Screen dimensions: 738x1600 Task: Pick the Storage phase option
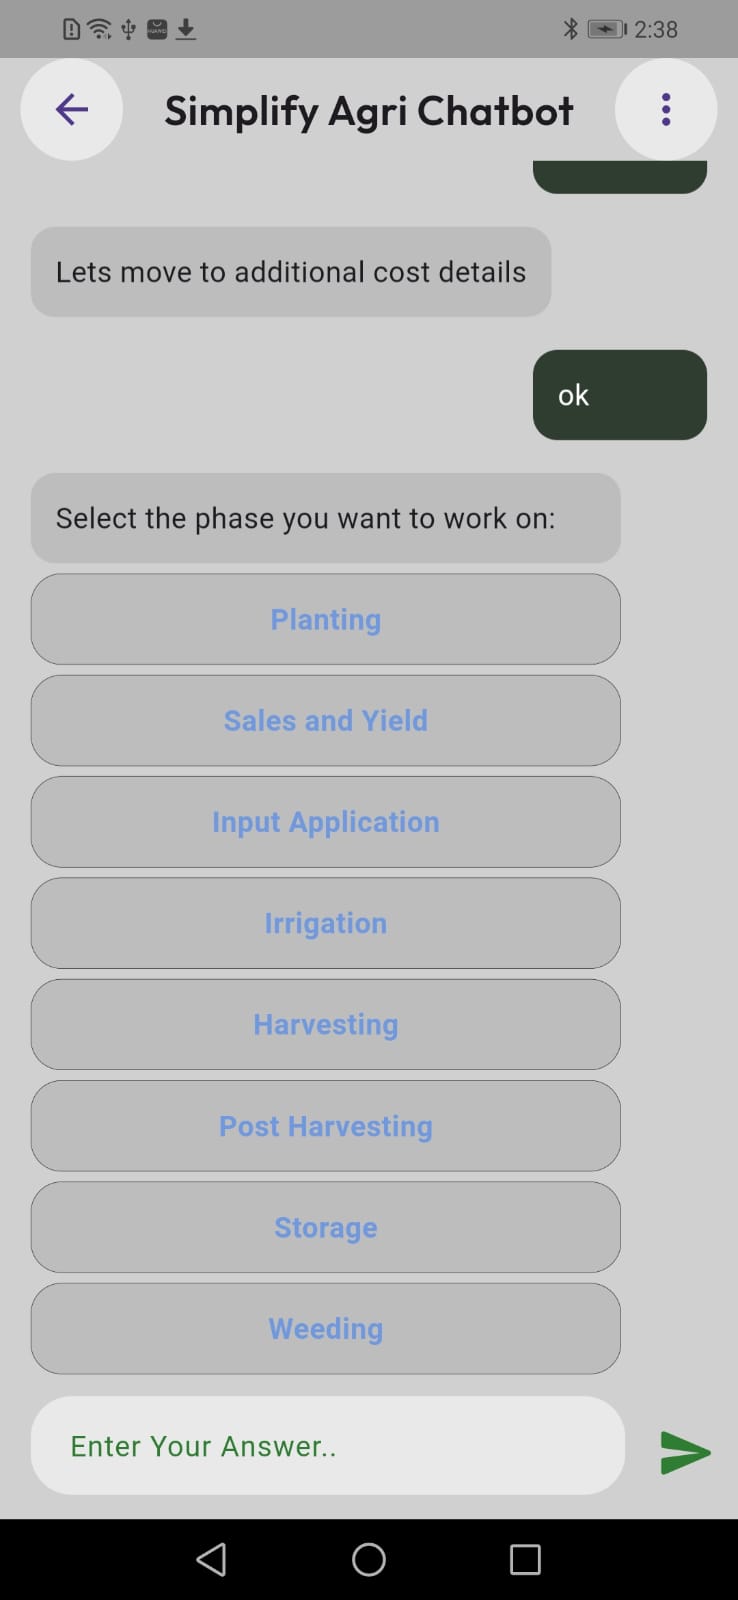coord(326,1227)
